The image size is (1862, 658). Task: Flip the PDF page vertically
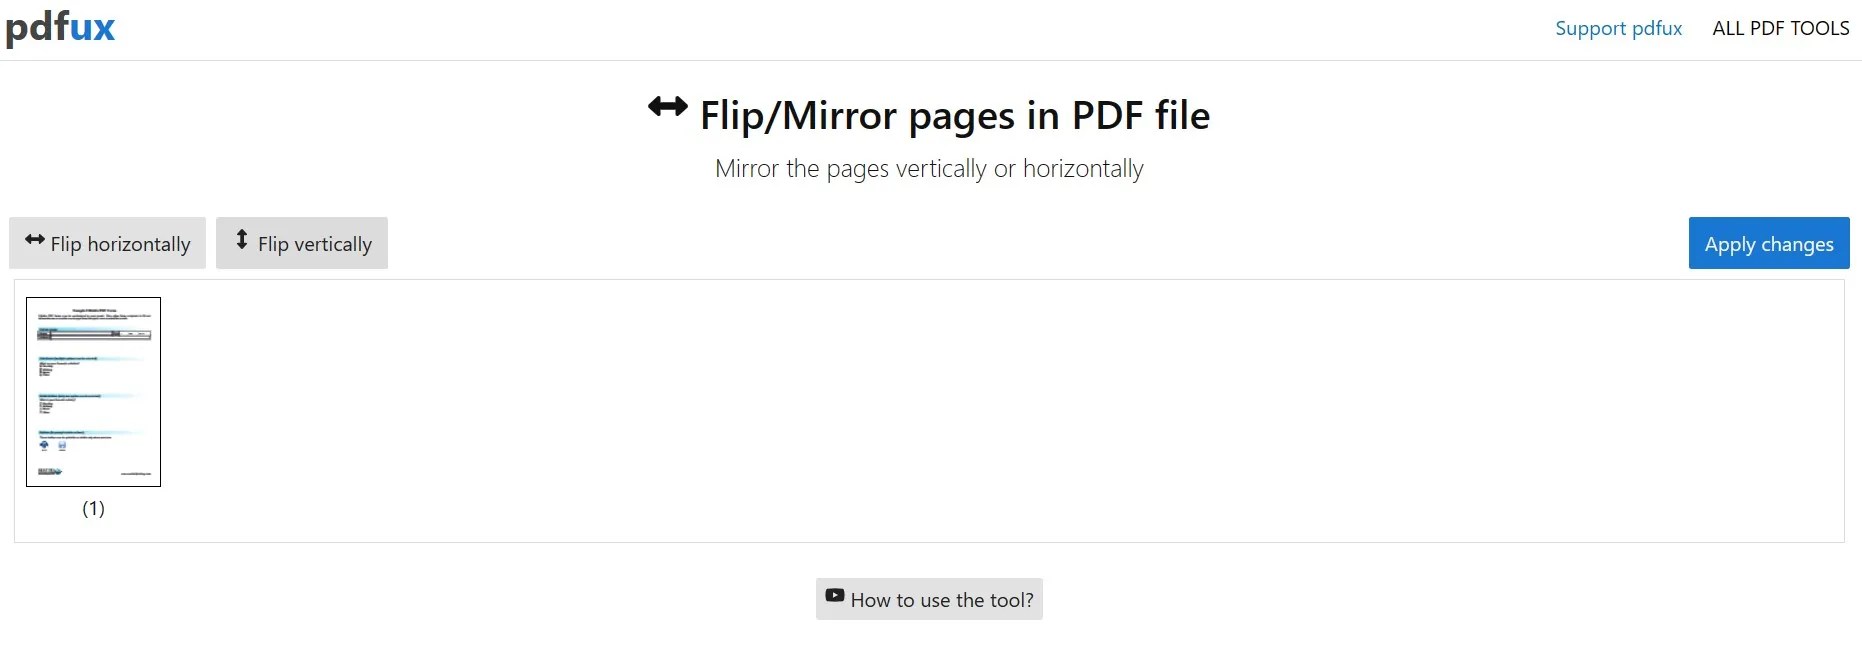pyautogui.click(x=301, y=243)
